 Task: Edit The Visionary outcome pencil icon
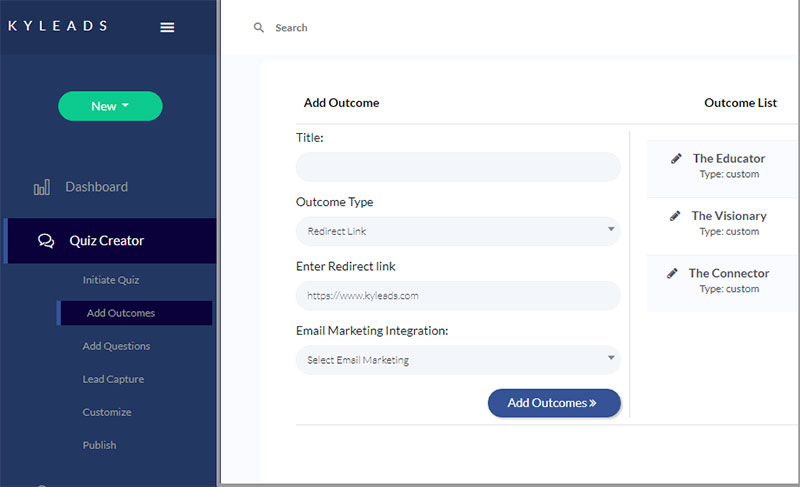[x=675, y=216]
